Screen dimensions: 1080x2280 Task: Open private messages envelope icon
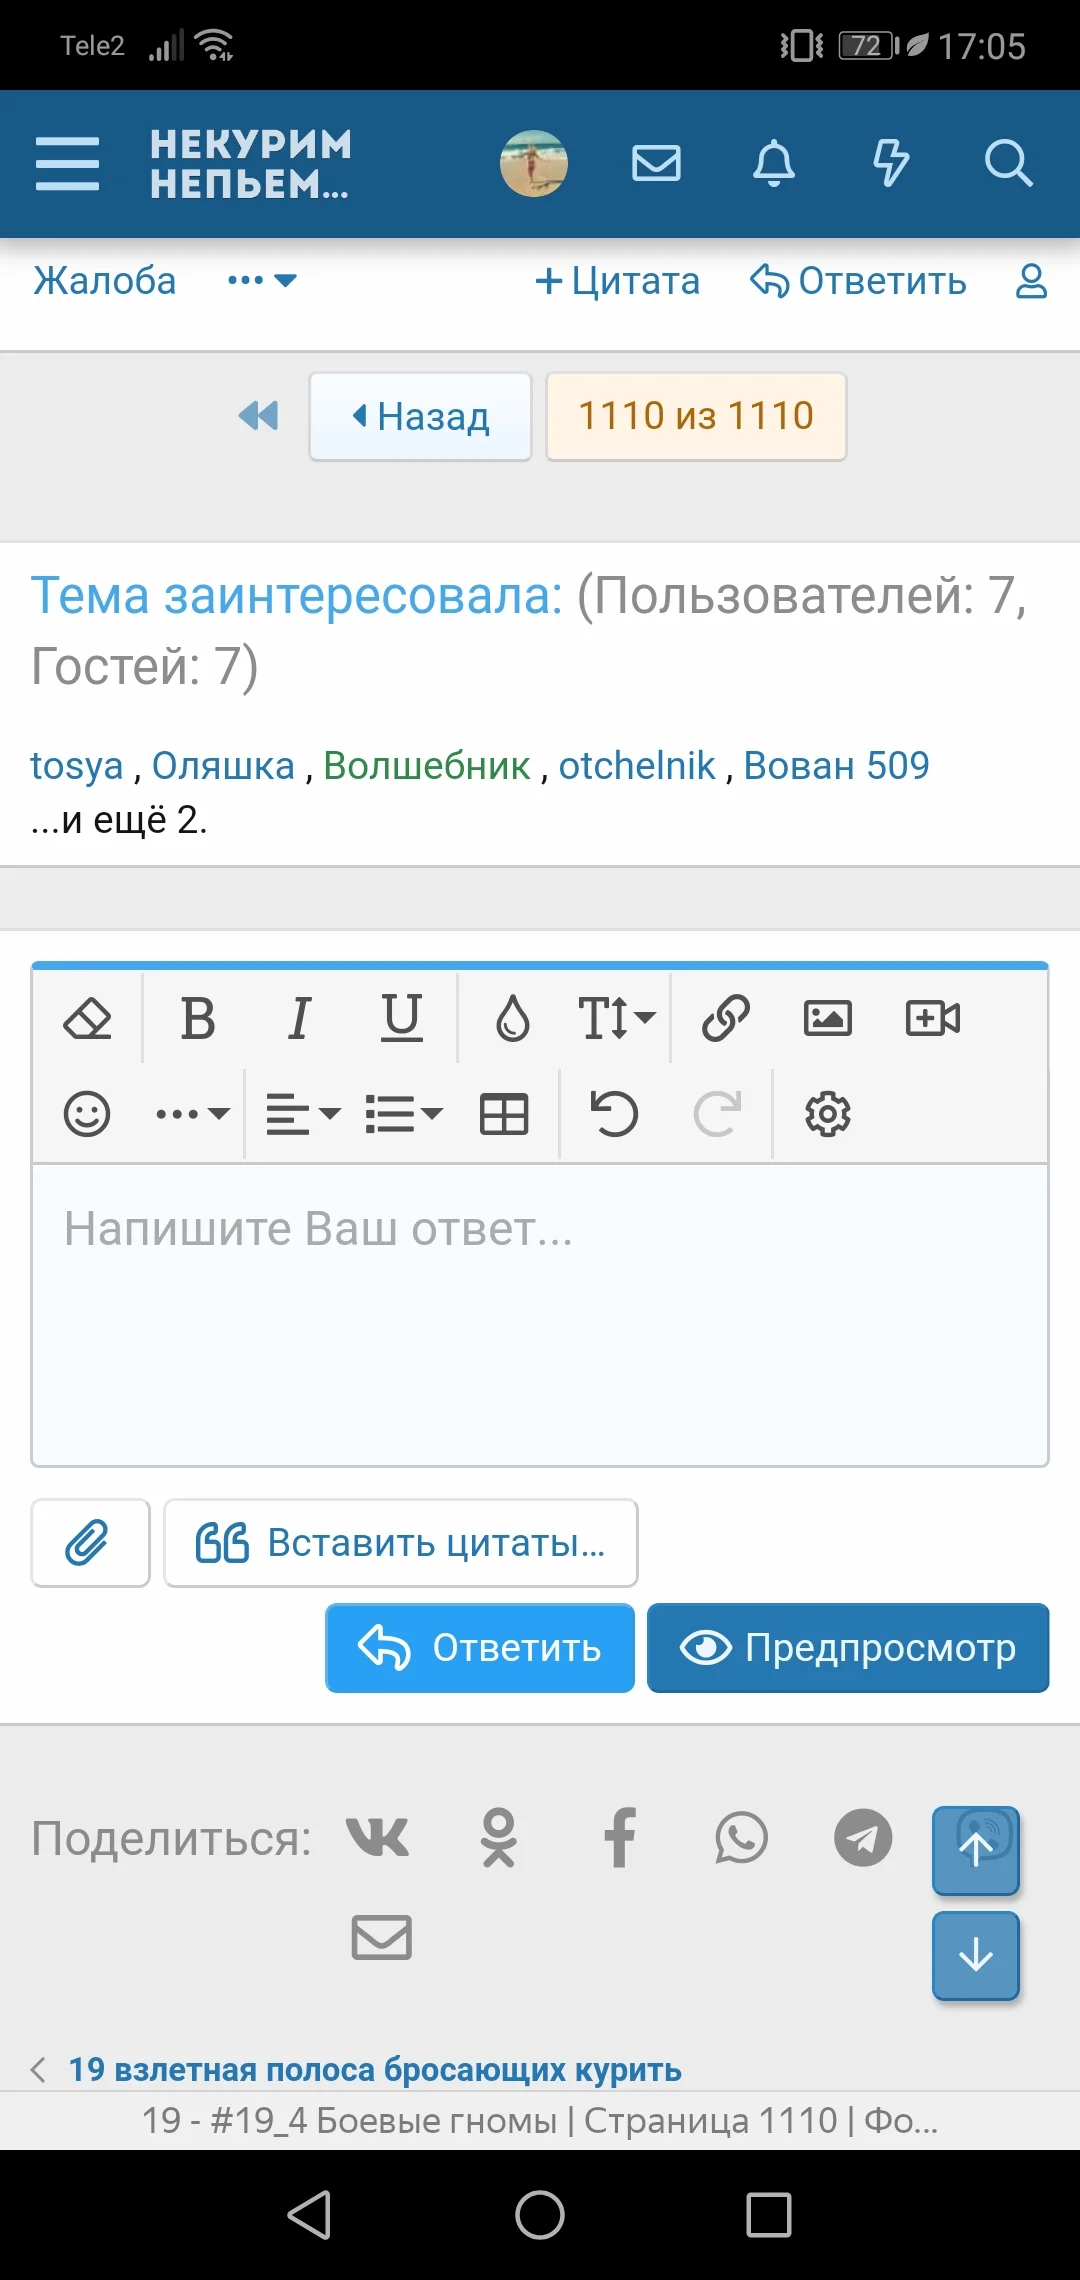pos(656,163)
